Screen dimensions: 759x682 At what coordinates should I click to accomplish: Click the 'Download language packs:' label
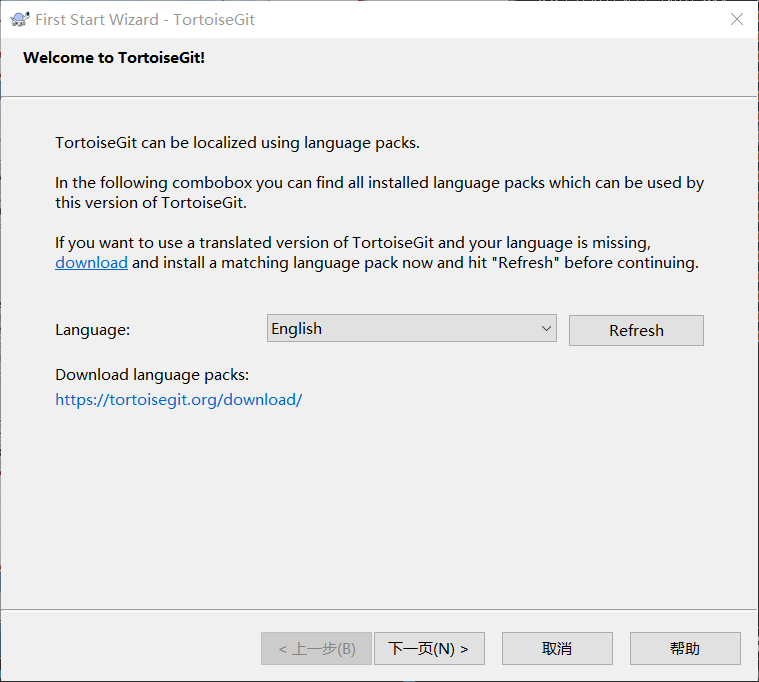click(x=152, y=375)
